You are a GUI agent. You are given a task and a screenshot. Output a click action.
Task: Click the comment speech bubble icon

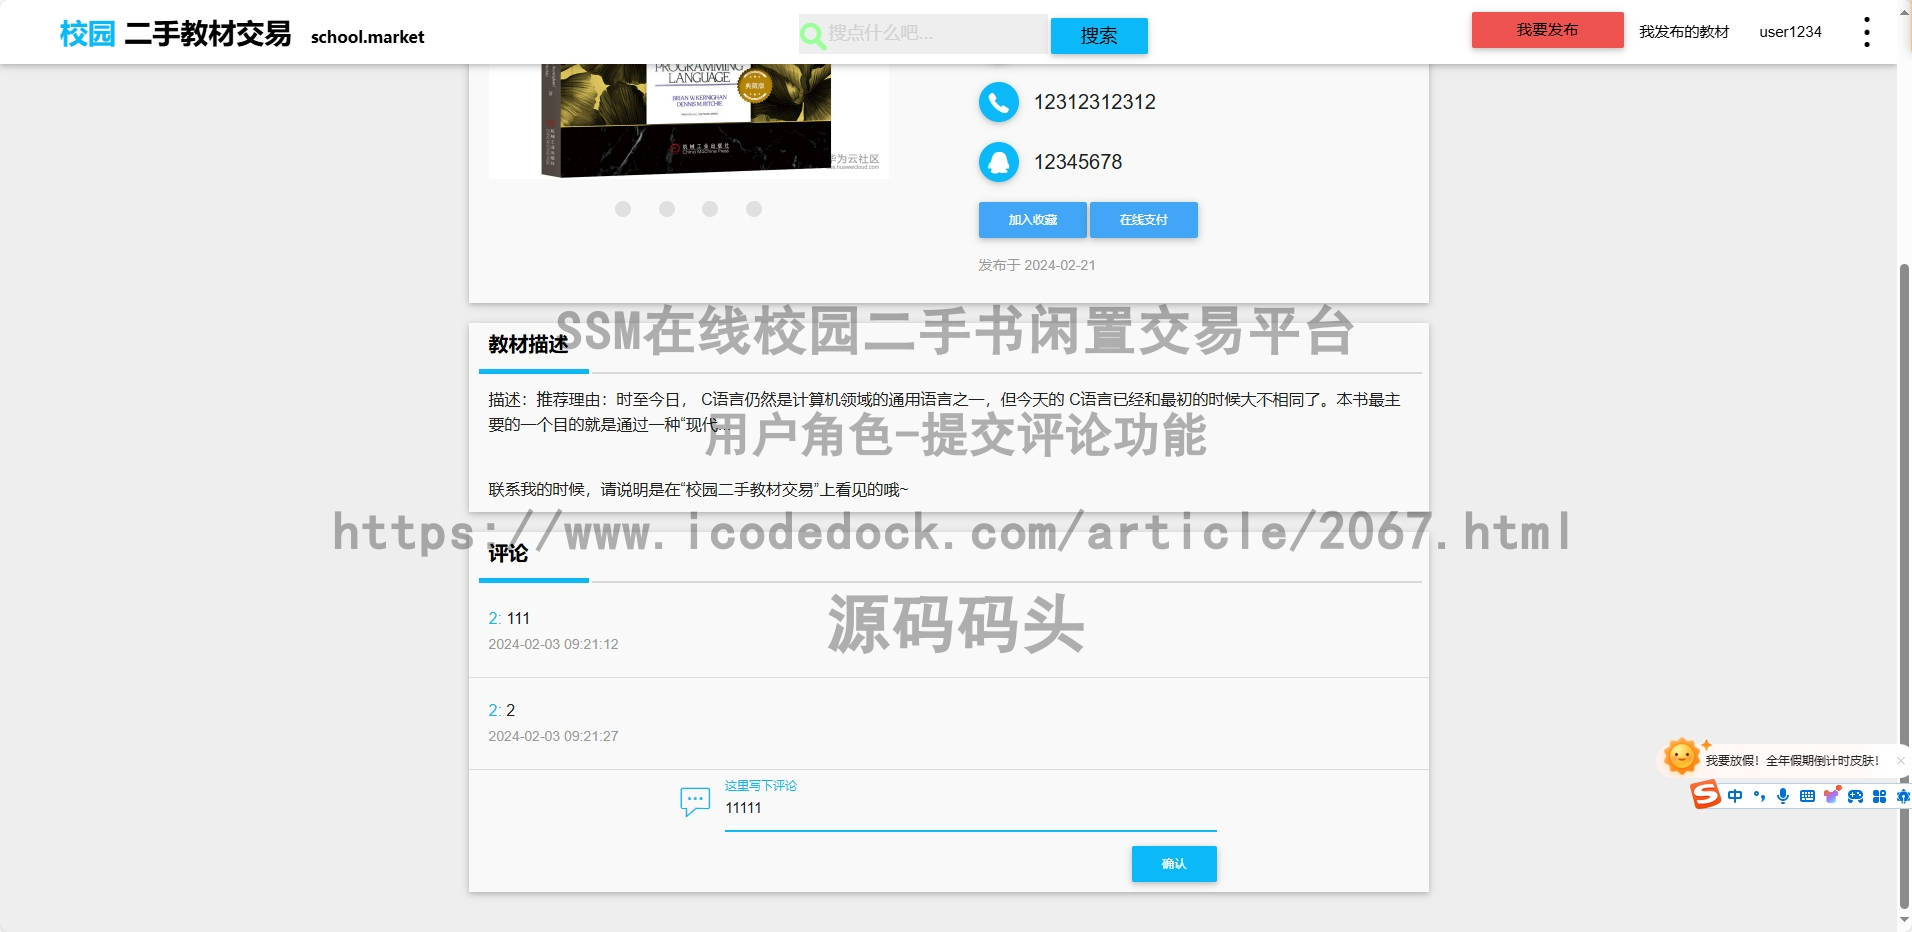(x=695, y=801)
